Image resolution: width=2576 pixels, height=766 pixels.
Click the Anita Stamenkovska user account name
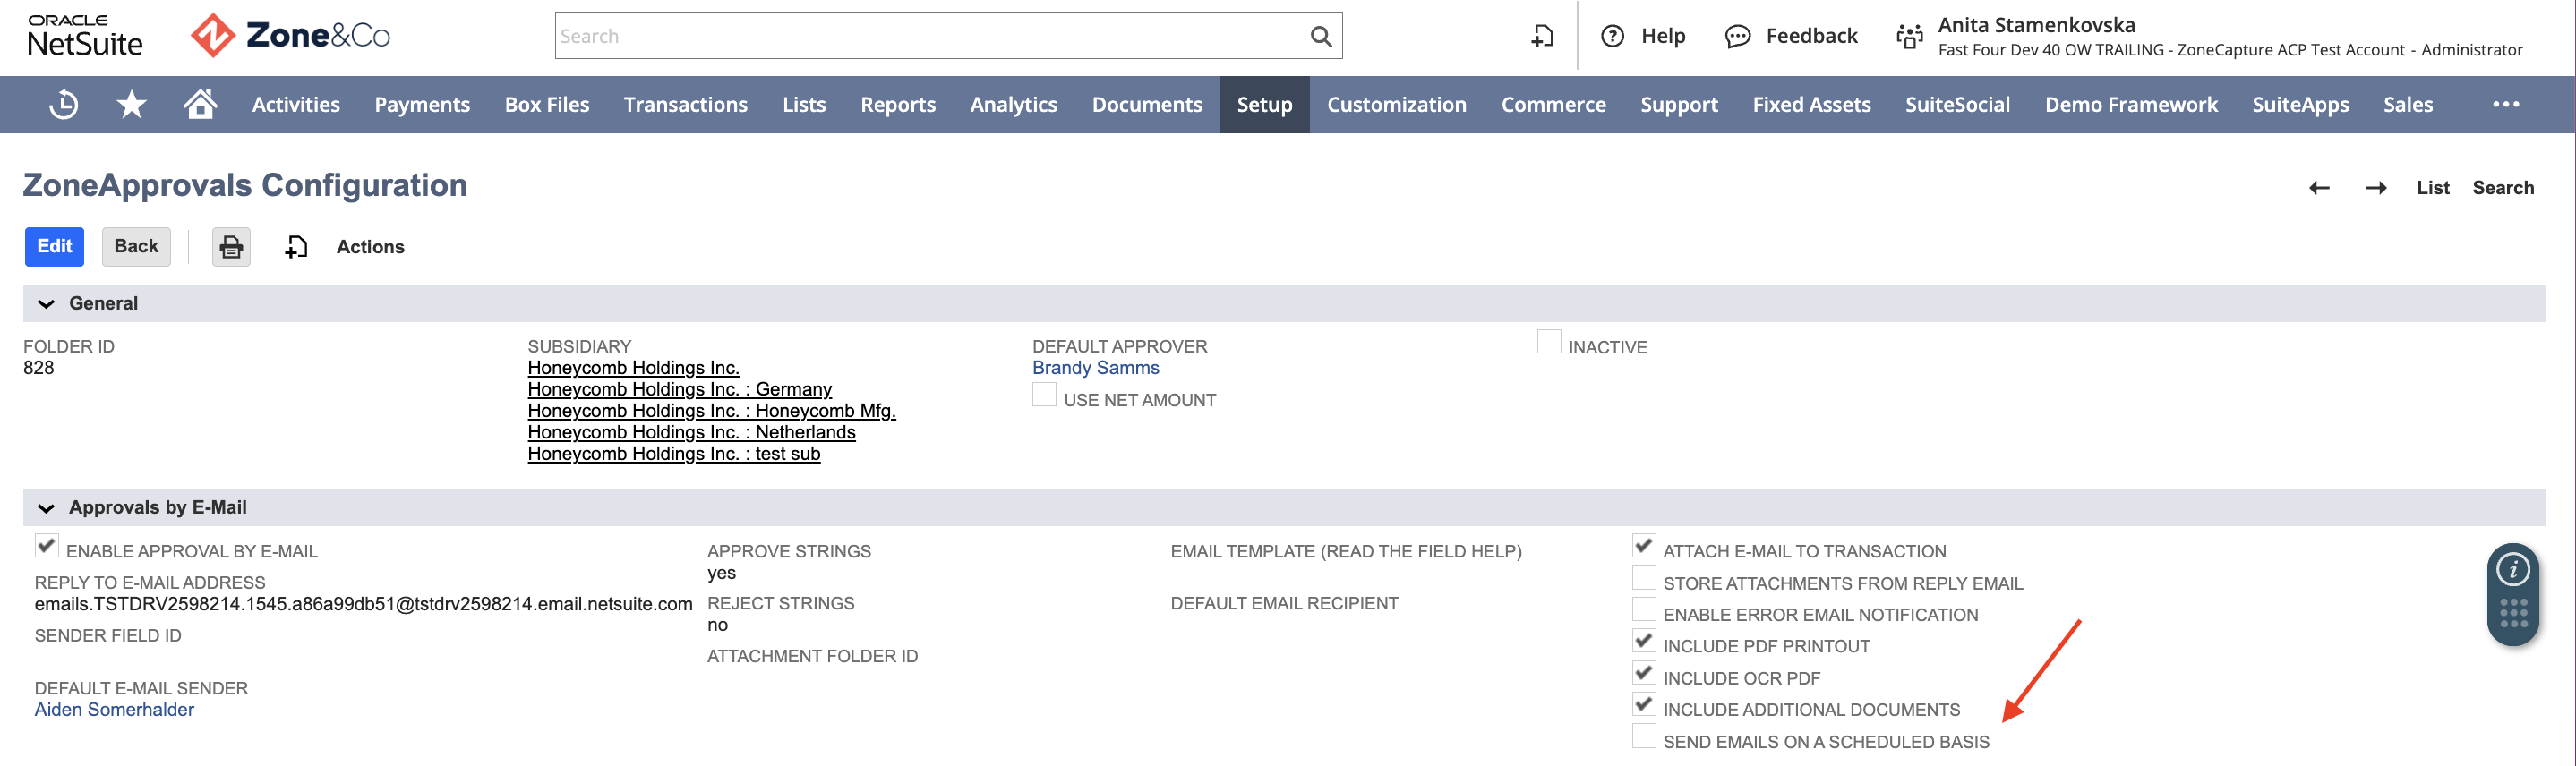click(x=2036, y=25)
